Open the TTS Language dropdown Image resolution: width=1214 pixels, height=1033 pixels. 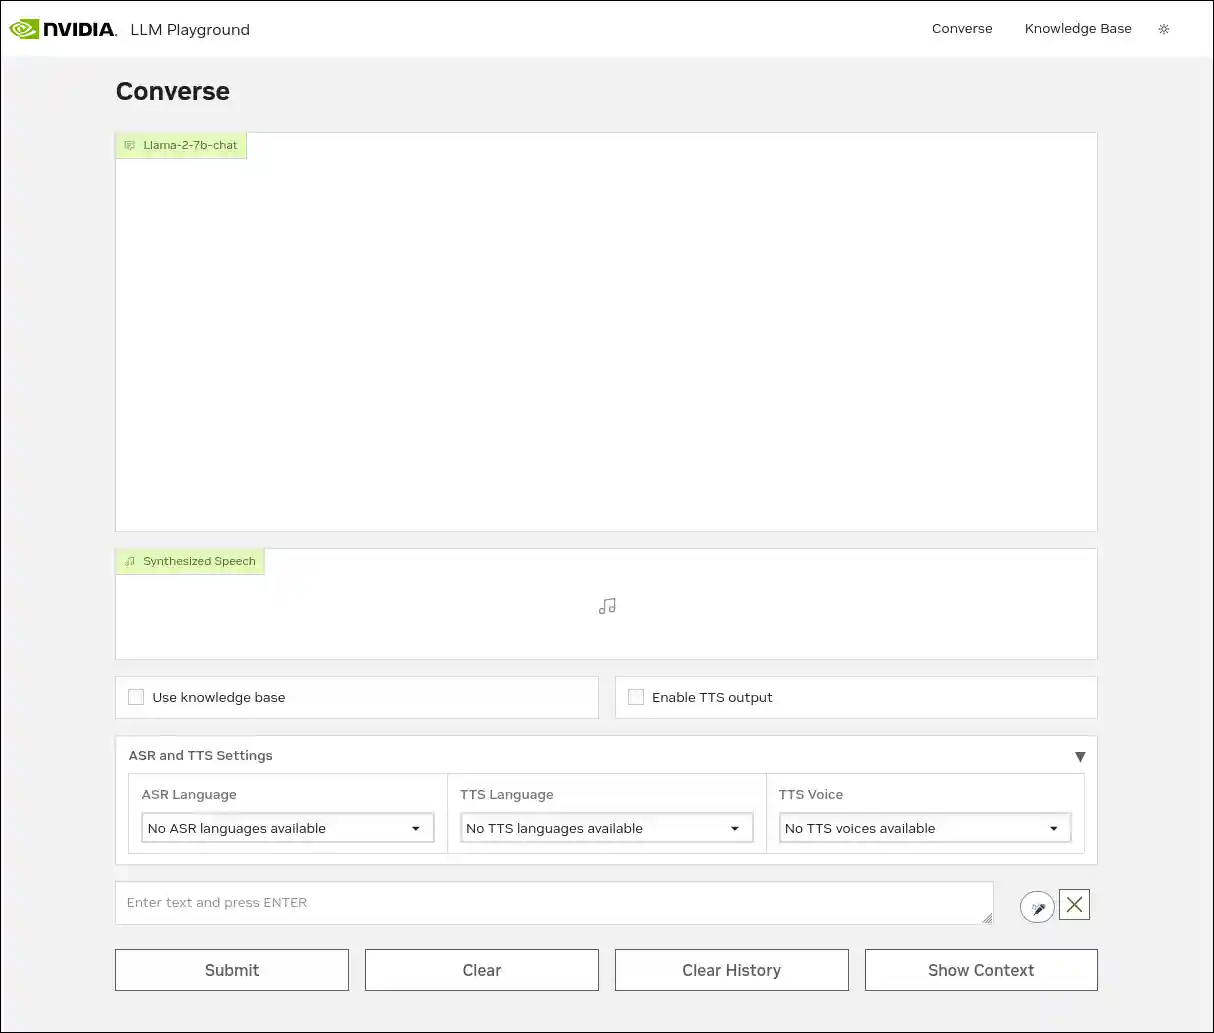coord(606,827)
